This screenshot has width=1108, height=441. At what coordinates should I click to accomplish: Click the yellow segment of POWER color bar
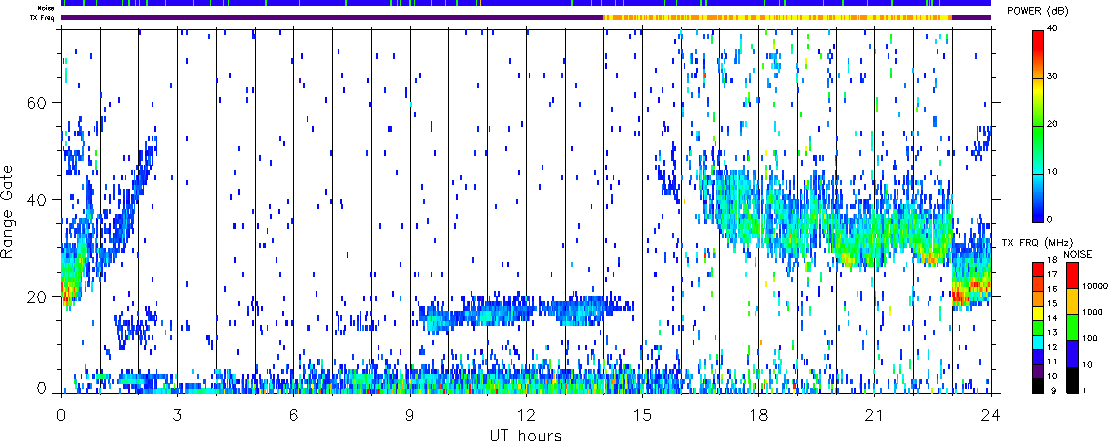tap(1039, 90)
